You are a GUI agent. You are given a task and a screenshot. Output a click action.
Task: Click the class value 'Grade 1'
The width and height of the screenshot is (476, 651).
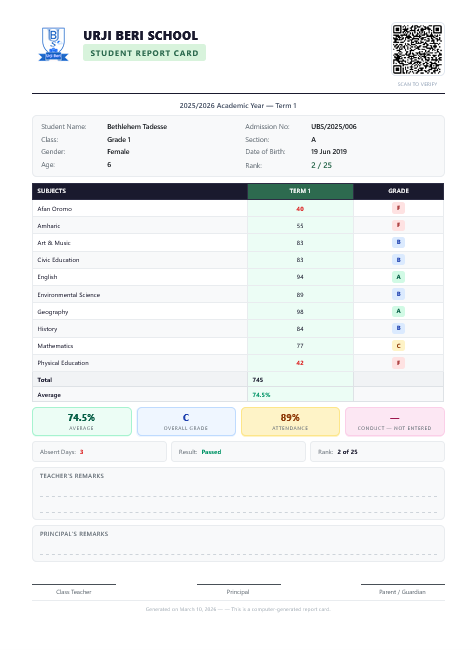coord(119,140)
